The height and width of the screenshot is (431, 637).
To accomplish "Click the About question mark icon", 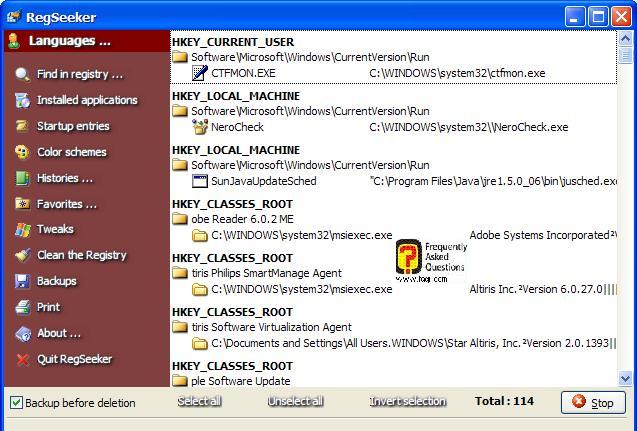I will click(x=23, y=334).
